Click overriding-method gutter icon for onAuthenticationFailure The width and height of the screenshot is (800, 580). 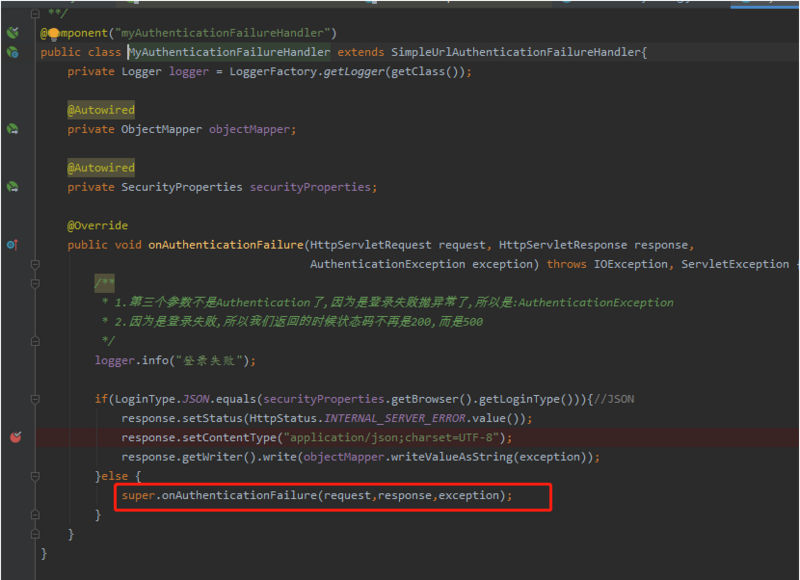[10, 244]
